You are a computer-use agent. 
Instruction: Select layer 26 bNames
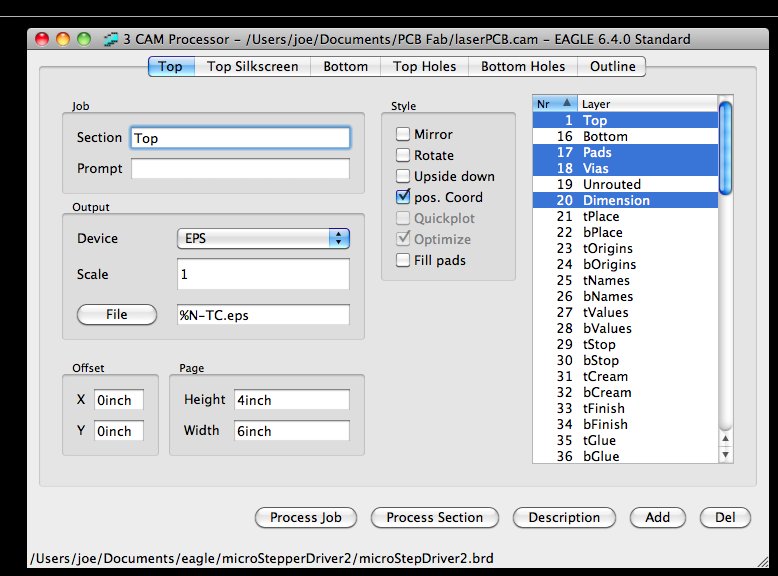[625, 296]
